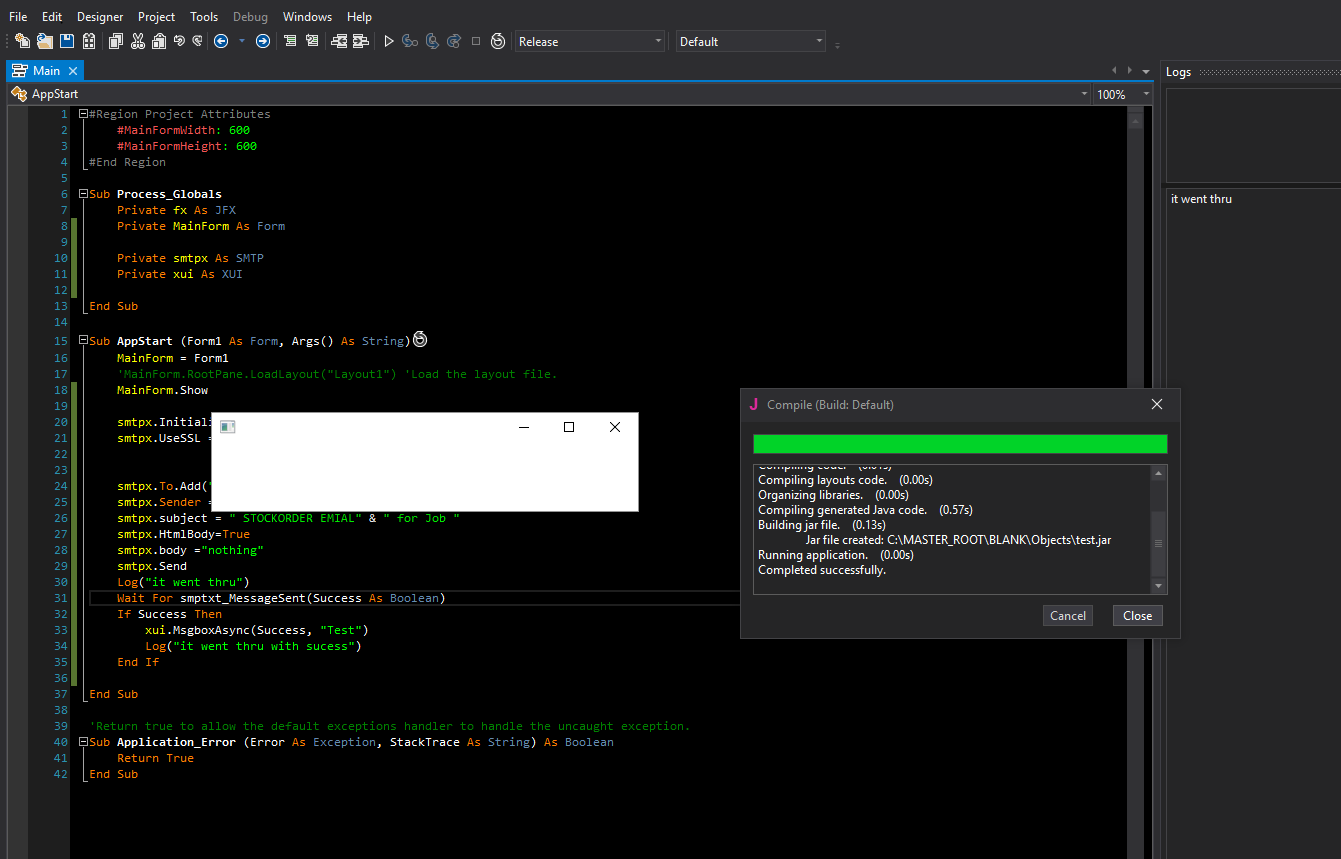Screen dimensions: 1341x859
Task: Click the Restart circular arrow icon
Action: [497, 41]
